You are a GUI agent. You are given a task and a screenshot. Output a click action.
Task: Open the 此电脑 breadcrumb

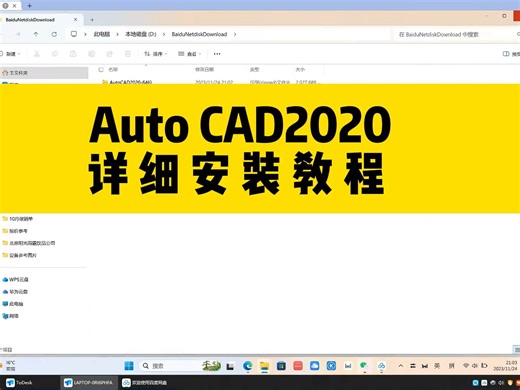coord(102,34)
